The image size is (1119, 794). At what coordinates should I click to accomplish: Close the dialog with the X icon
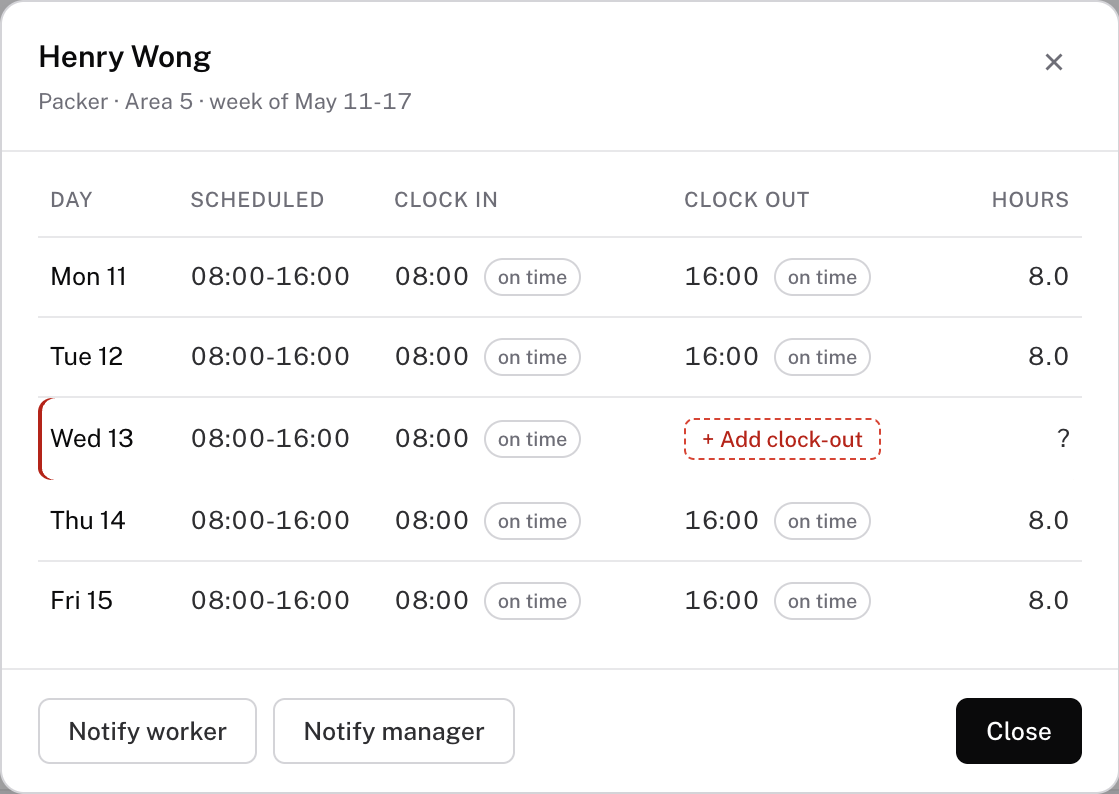[1053, 62]
